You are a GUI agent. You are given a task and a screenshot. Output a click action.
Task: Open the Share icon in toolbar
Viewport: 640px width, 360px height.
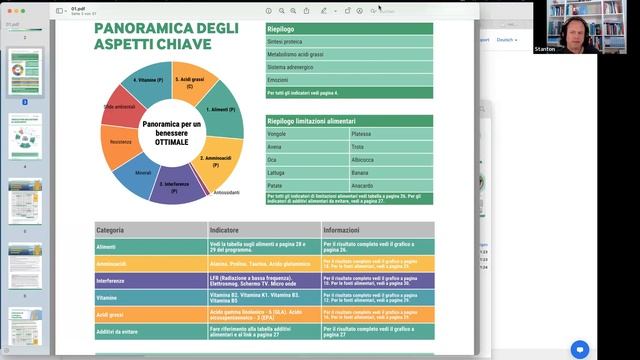coord(307,11)
